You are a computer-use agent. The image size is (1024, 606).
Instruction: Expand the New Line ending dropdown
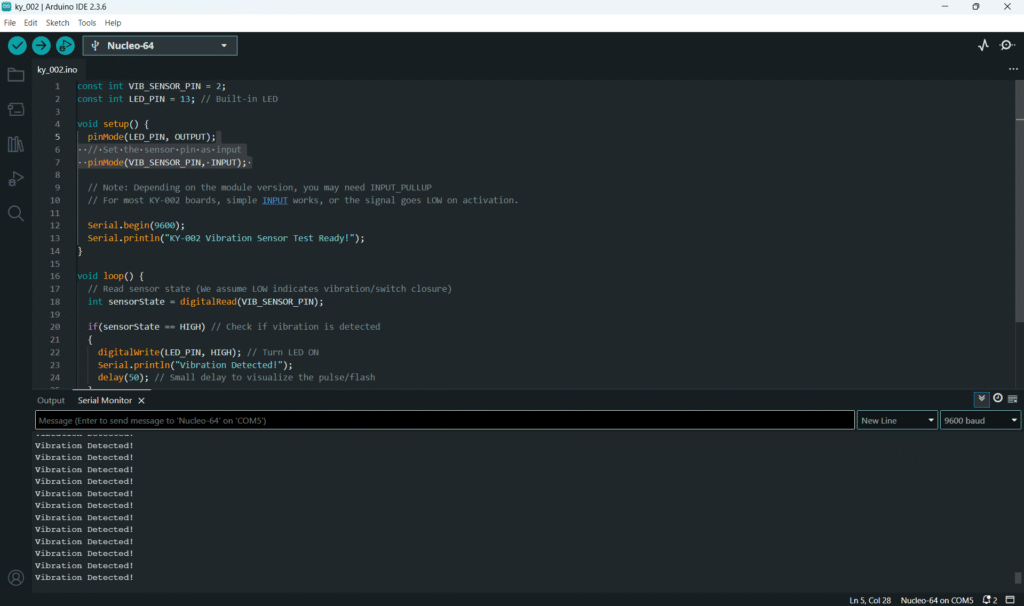(x=897, y=421)
